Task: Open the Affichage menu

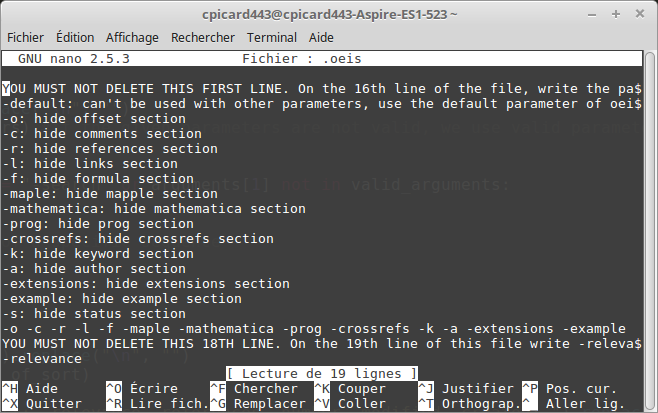Action: (x=132, y=37)
